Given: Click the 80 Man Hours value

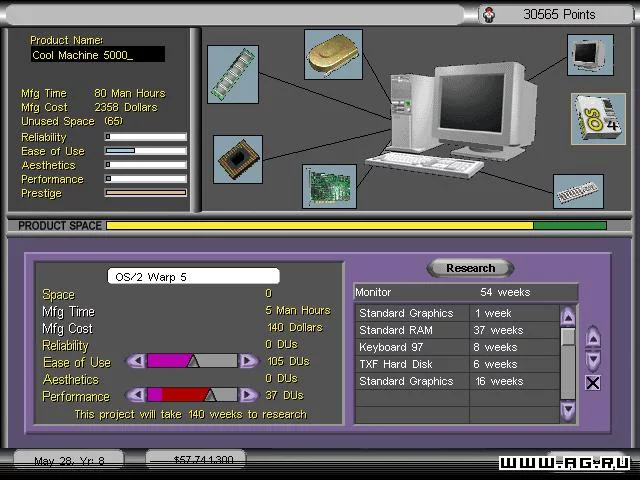Looking at the screenshot, I should [x=130, y=93].
